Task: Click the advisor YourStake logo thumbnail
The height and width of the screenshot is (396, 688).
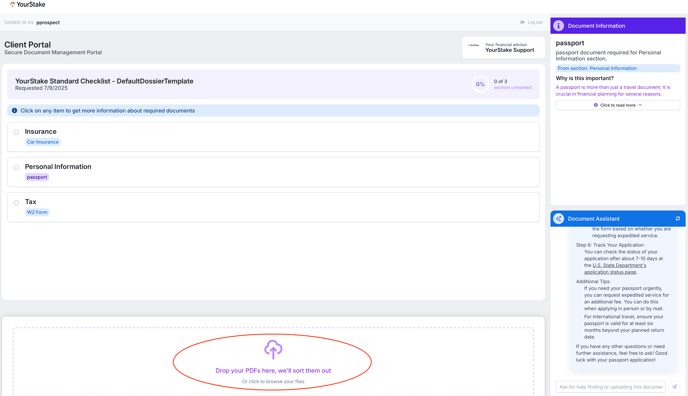Action: 473,45
